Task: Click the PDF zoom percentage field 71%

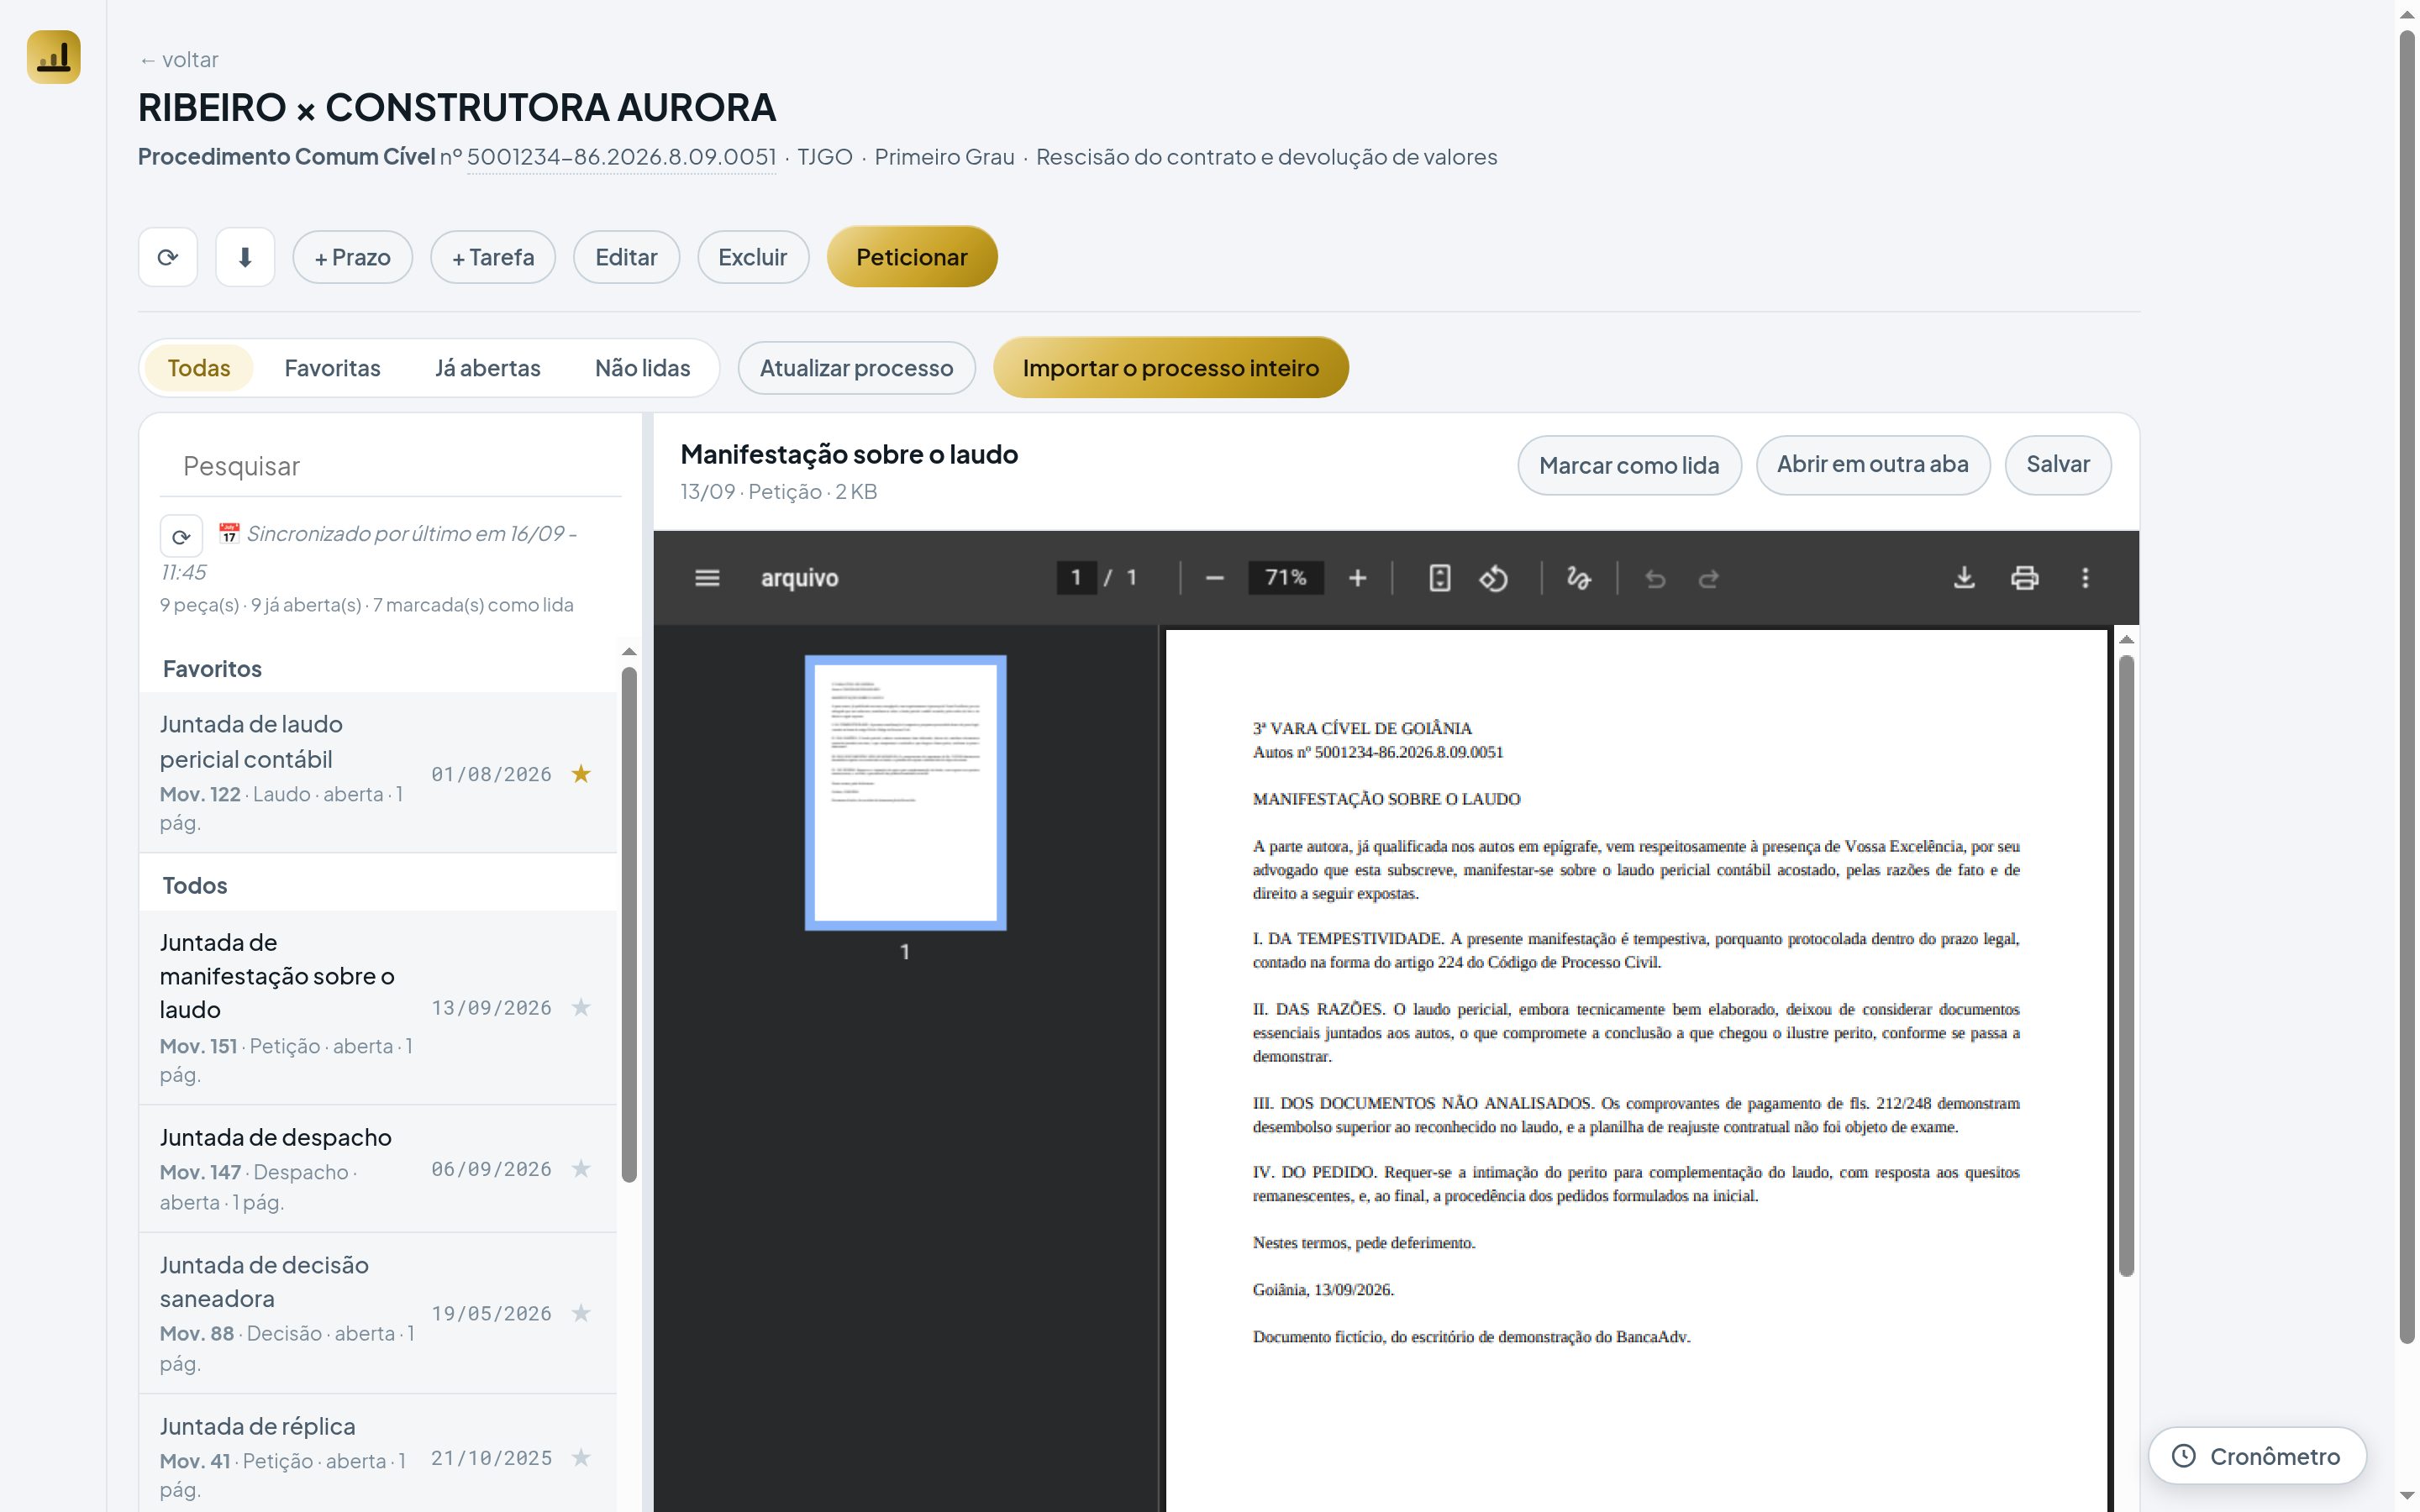Action: (1286, 578)
